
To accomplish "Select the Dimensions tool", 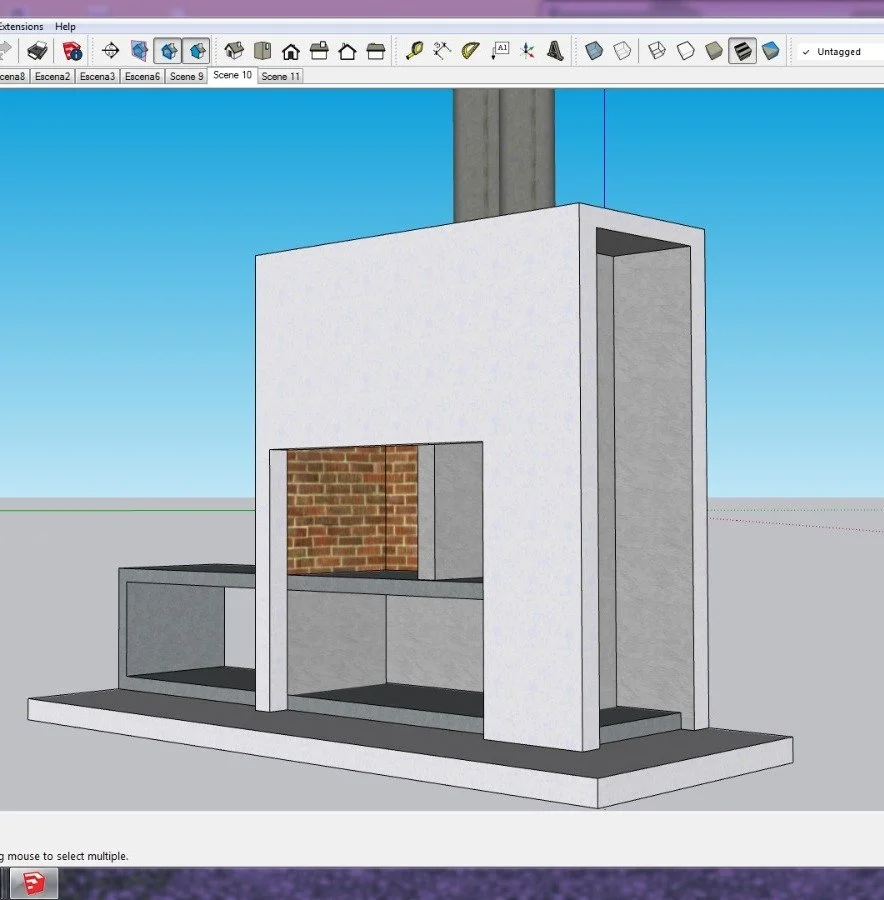I will pos(442,51).
